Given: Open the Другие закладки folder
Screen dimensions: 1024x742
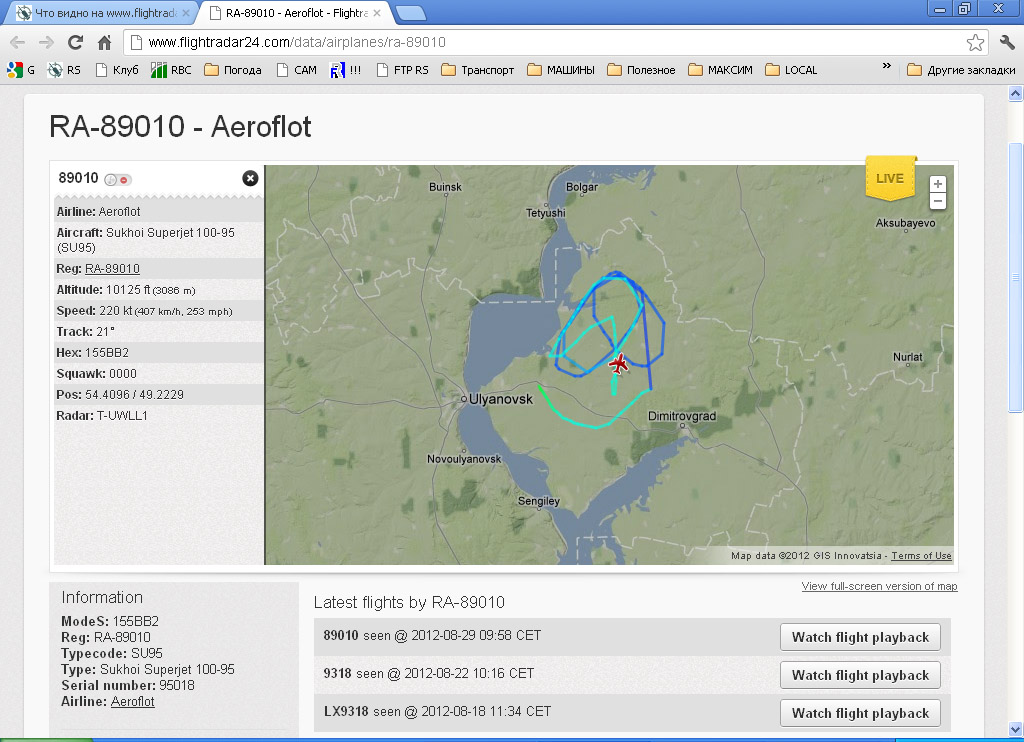Looking at the screenshot, I should (x=961, y=70).
